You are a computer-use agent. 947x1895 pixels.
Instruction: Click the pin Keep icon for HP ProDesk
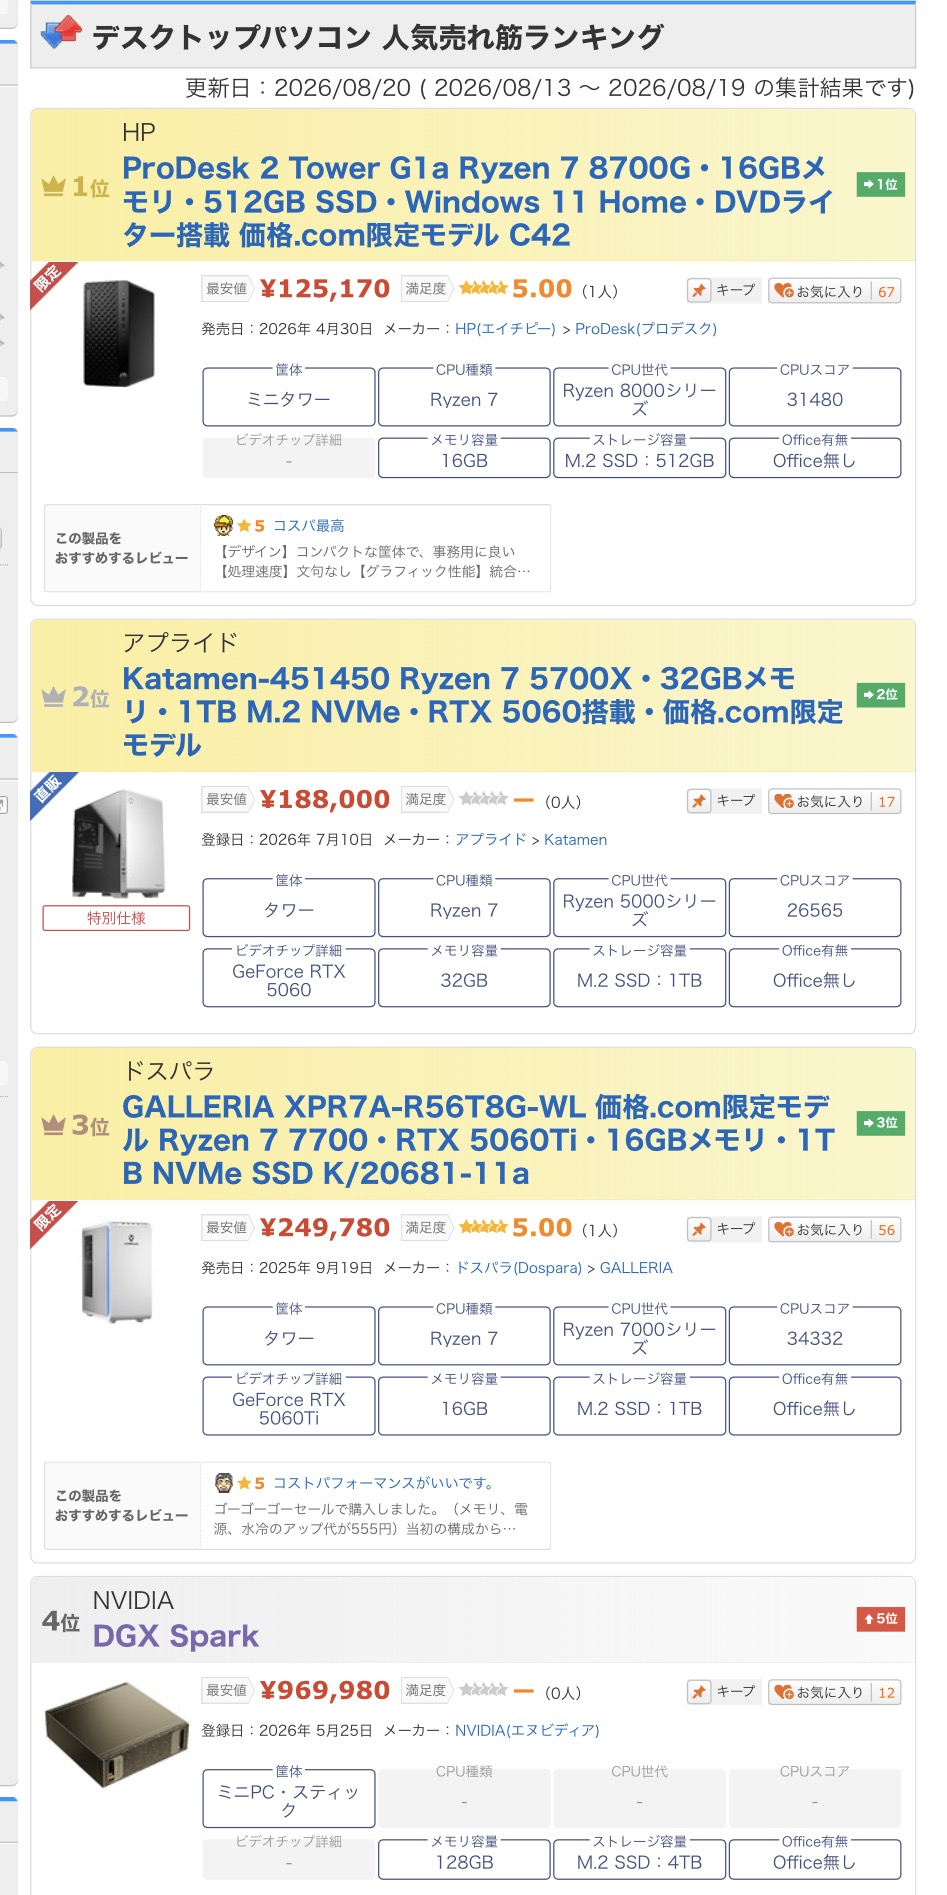pyautogui.click(x=699, y=291)
